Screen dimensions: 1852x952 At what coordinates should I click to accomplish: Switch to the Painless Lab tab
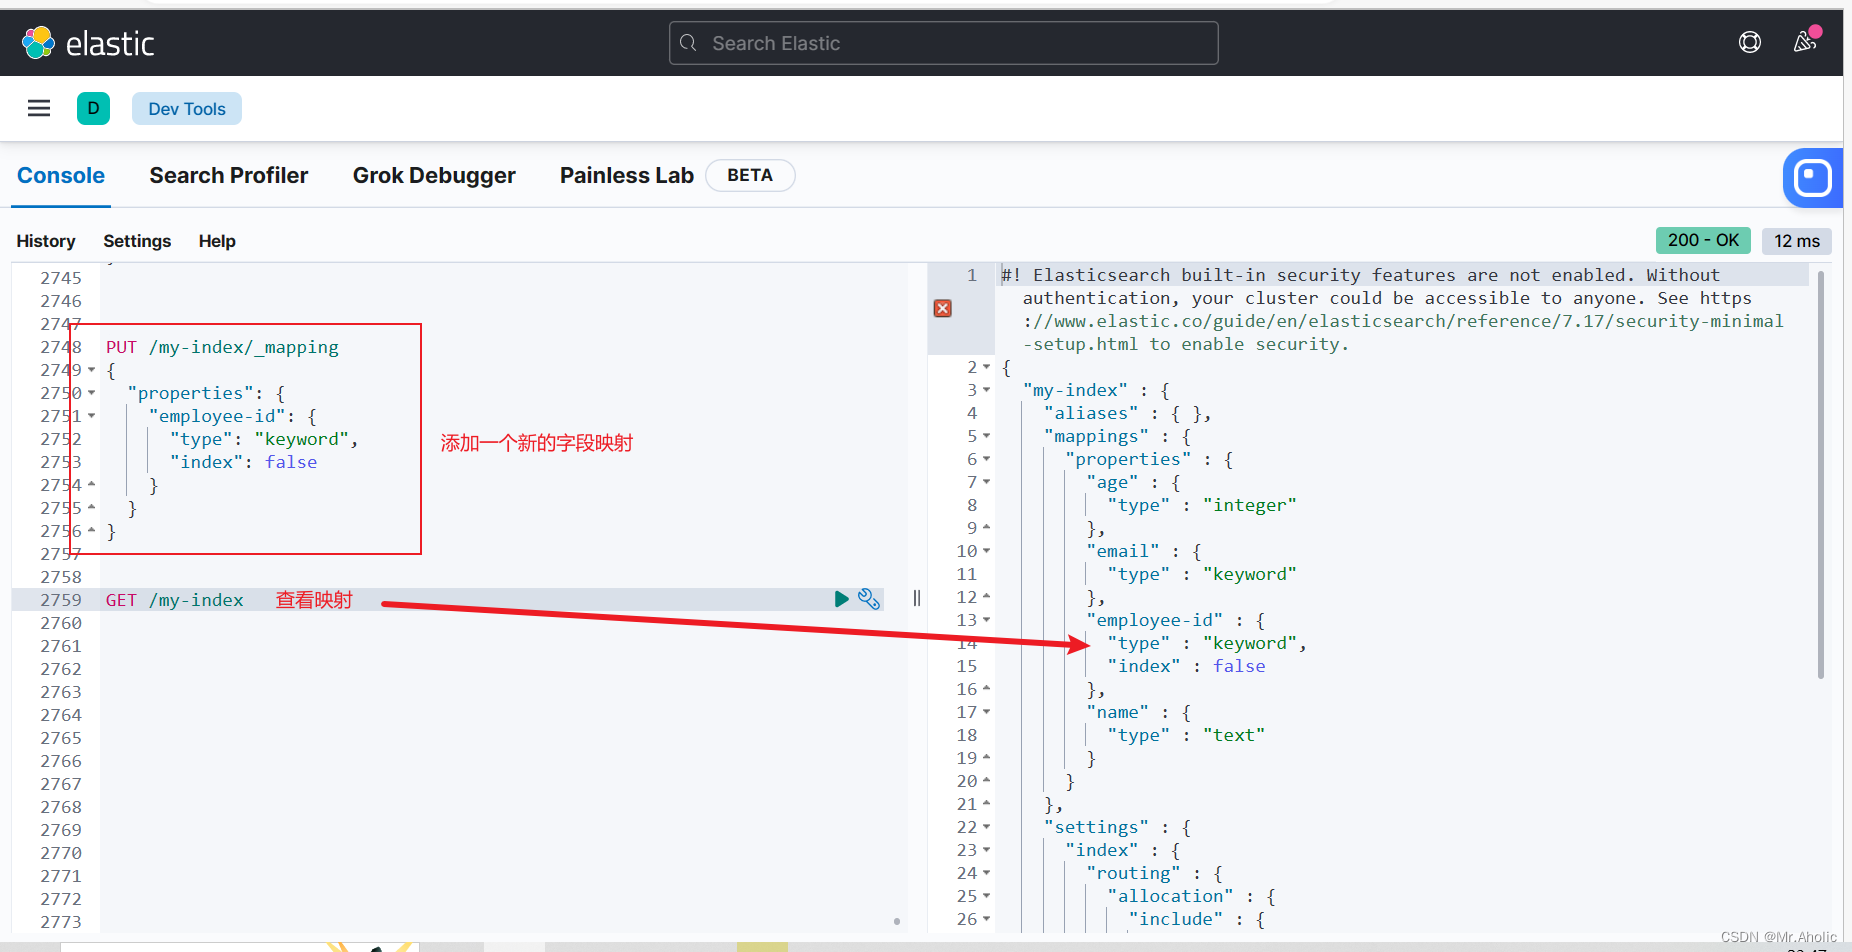(x=627, y=176)
